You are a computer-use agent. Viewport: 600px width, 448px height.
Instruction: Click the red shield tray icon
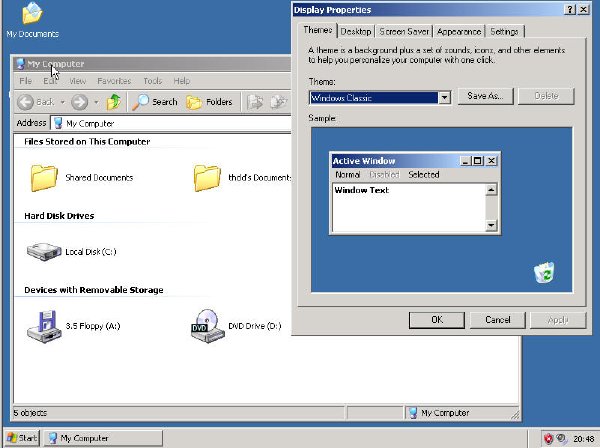coord(549,438)
